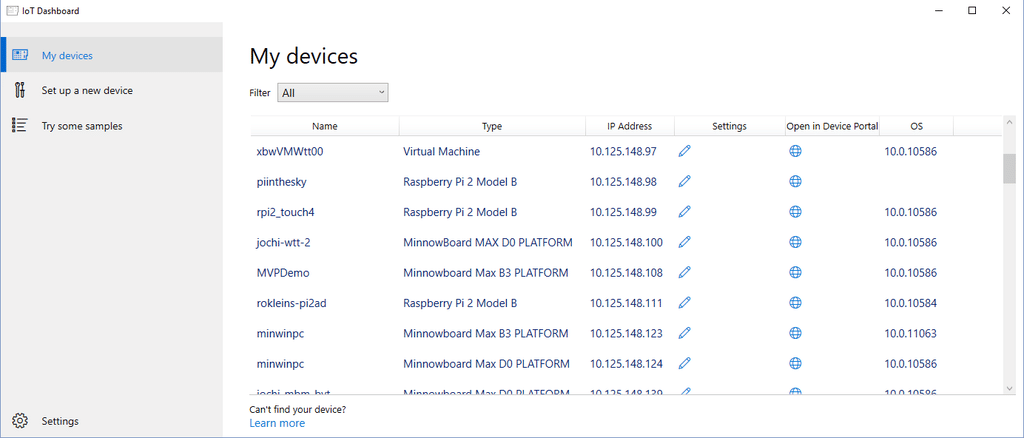Click the scrollbar up arrow
Screen dimensions: 1024x438
[x=1010, y=122]
